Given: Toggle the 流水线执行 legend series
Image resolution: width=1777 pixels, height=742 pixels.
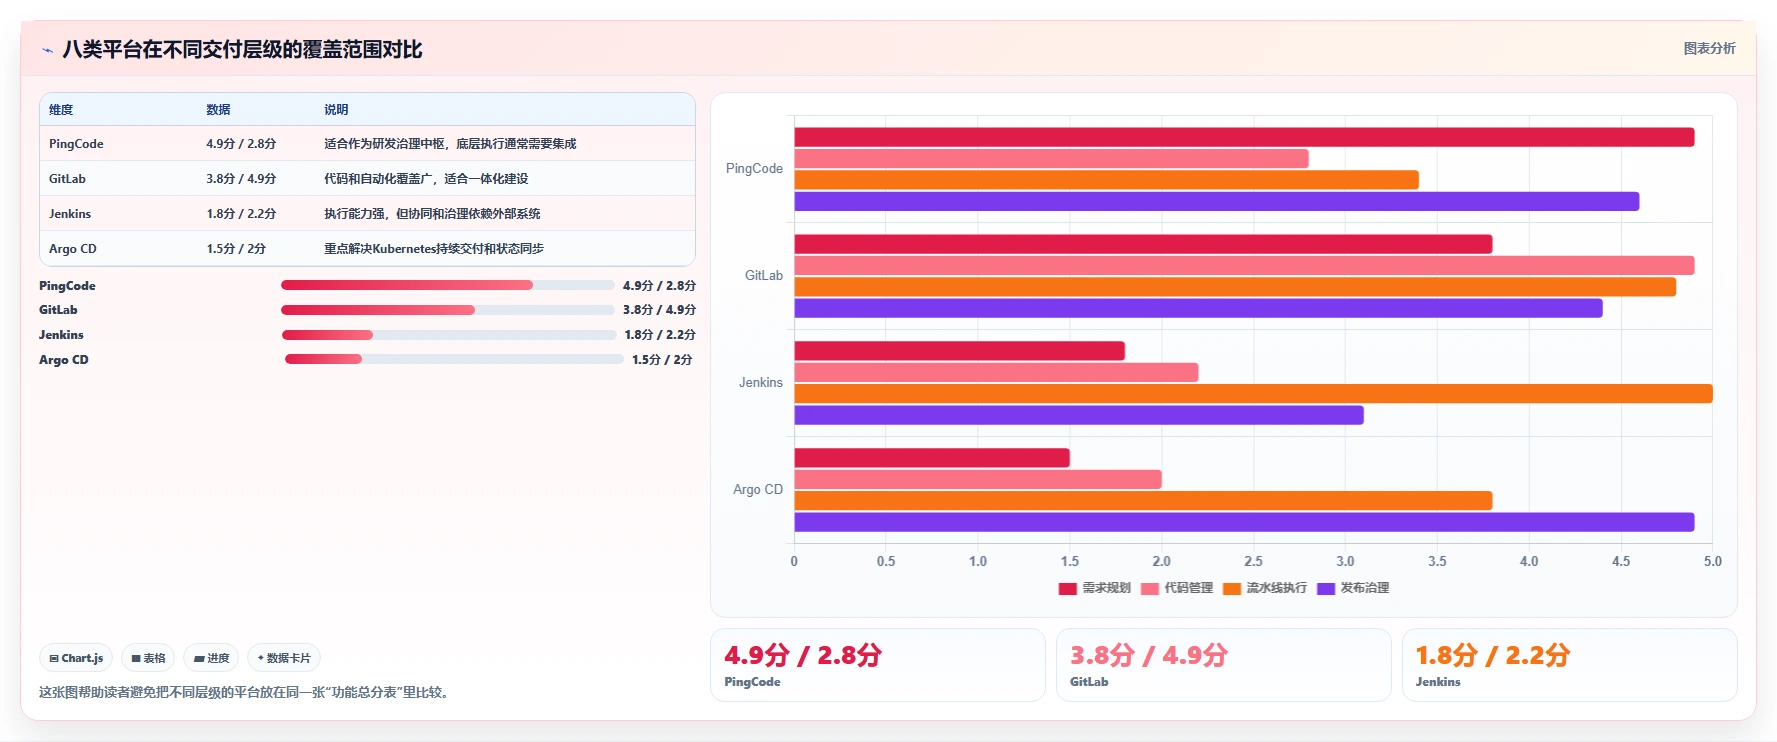Looking at the screenshot, I should [x=1265, y=588].
